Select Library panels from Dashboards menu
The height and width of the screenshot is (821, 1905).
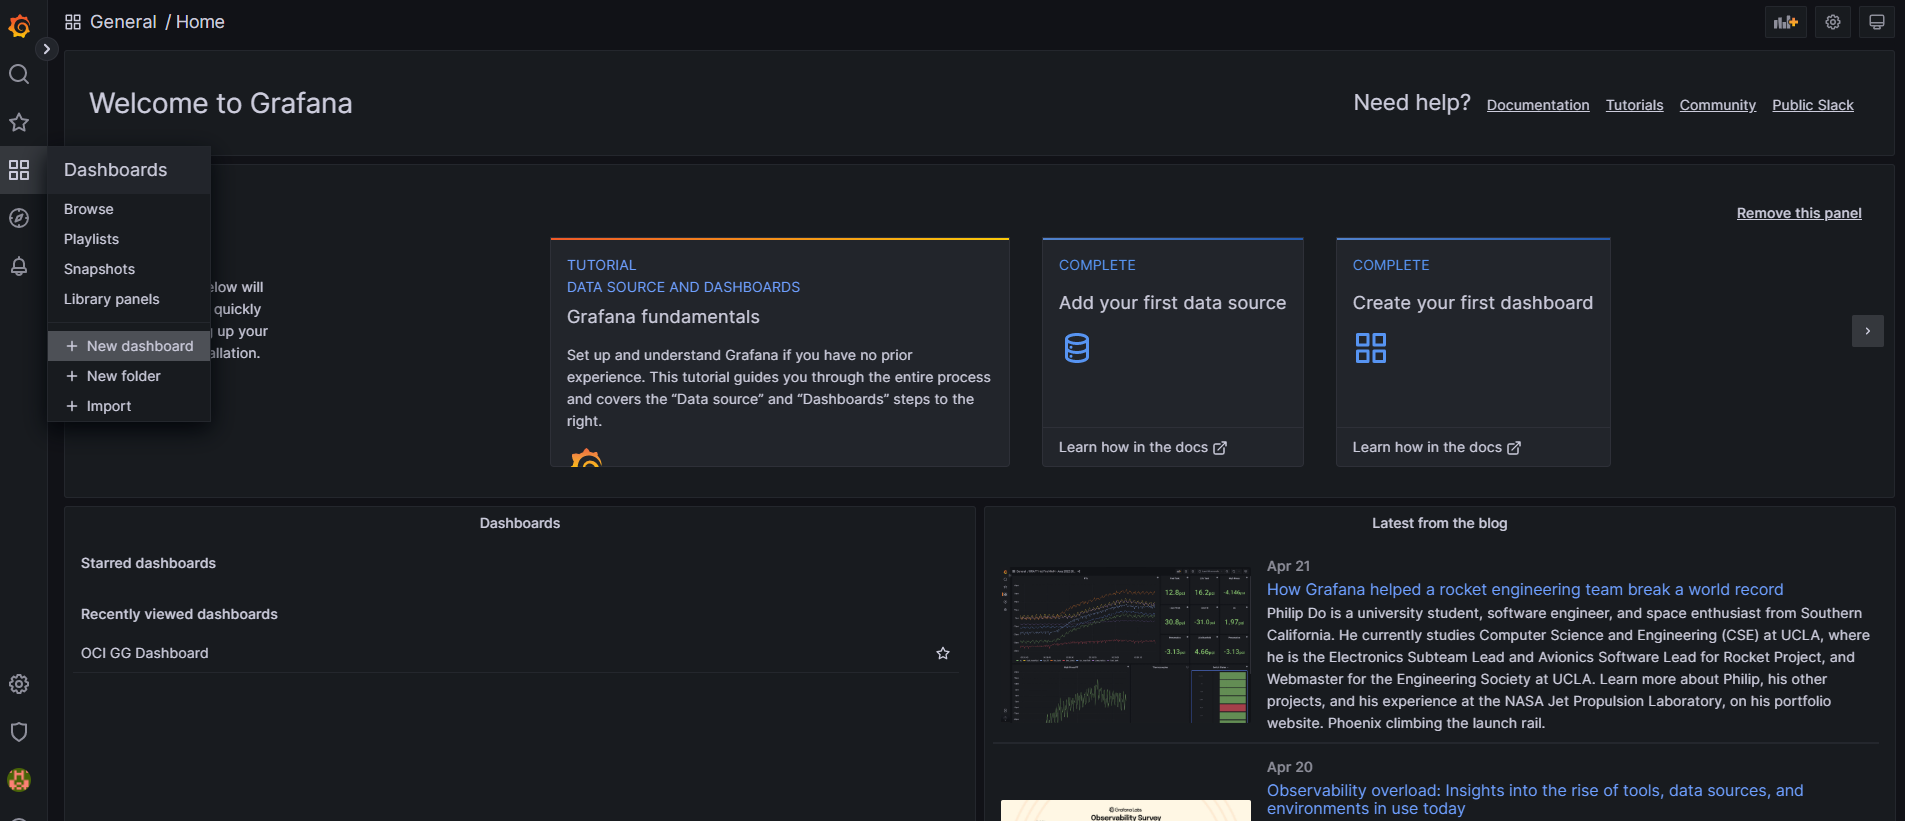pos(112,299)
